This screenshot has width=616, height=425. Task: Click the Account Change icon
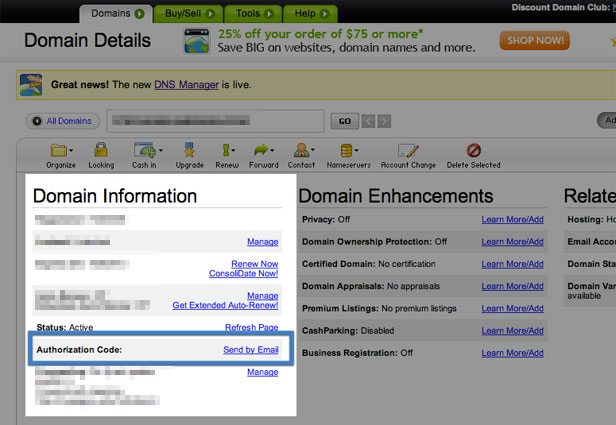[x=409, y=151]
